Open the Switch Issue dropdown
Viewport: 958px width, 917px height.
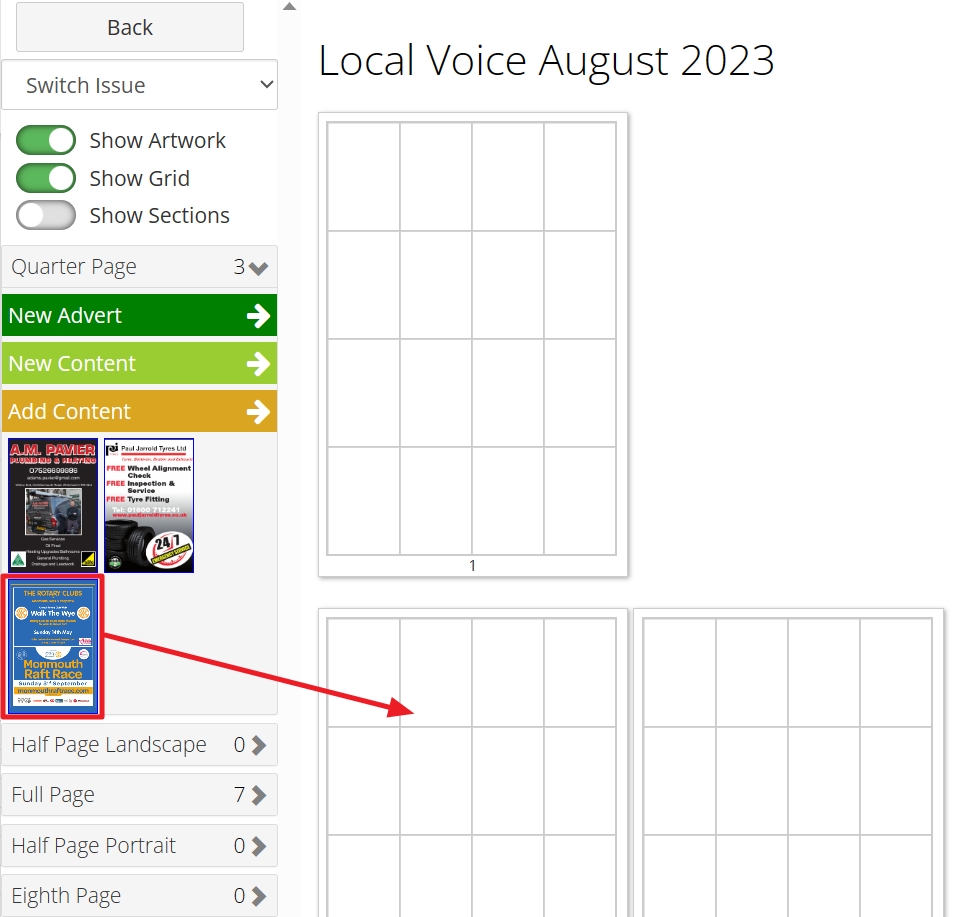[140, 85]
